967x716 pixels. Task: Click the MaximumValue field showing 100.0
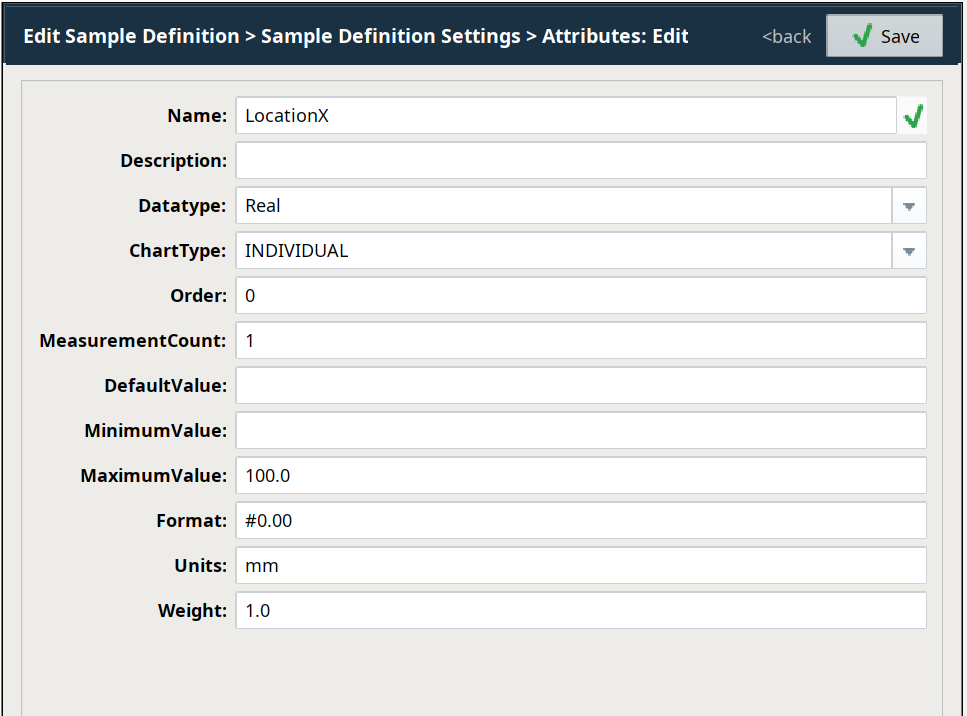[x=581, y=476]
